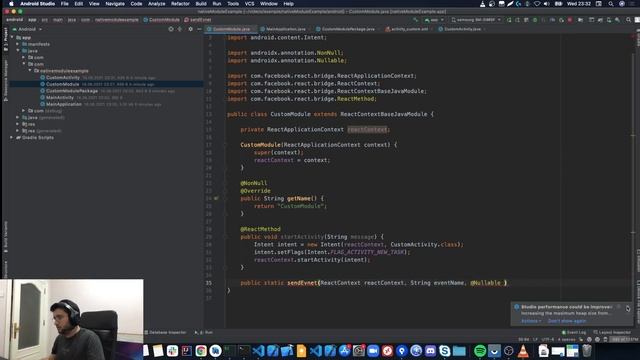Open Project panel settings gear icon
This screenshot has width=640, height=360.
190,29
